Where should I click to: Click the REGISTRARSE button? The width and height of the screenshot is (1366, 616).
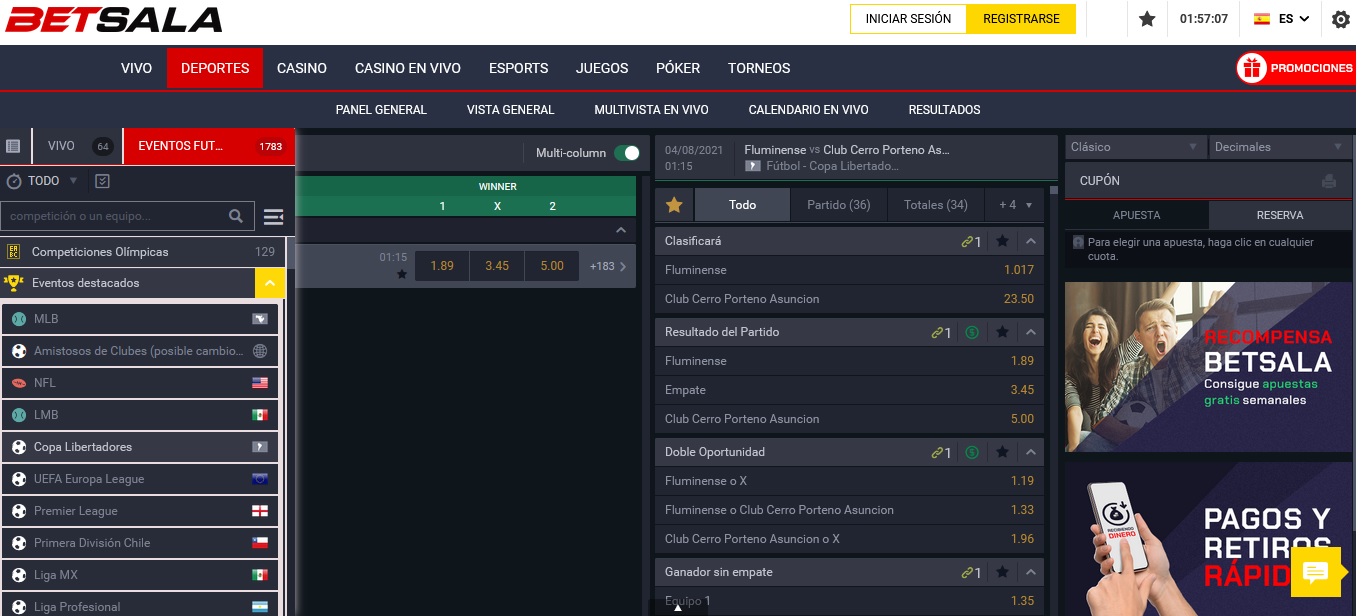(1021, 19)
